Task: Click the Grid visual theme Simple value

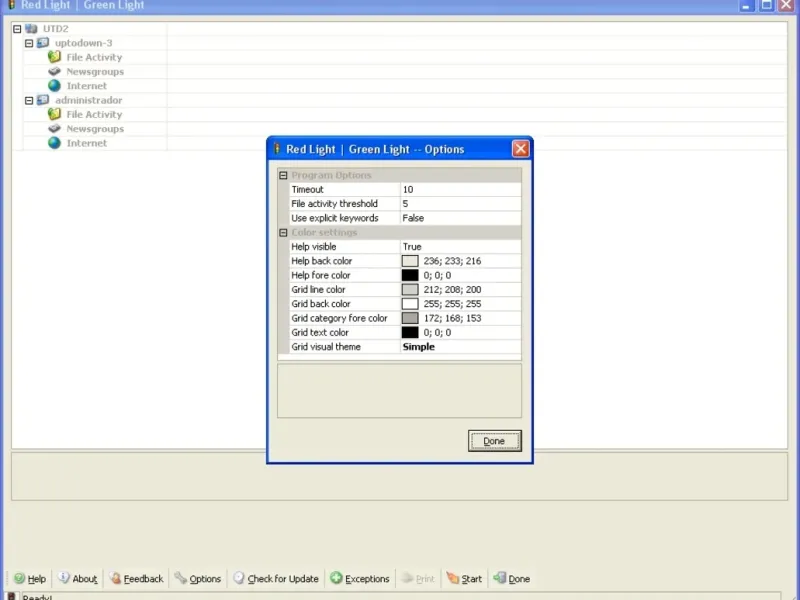Action: click(461, 346)
